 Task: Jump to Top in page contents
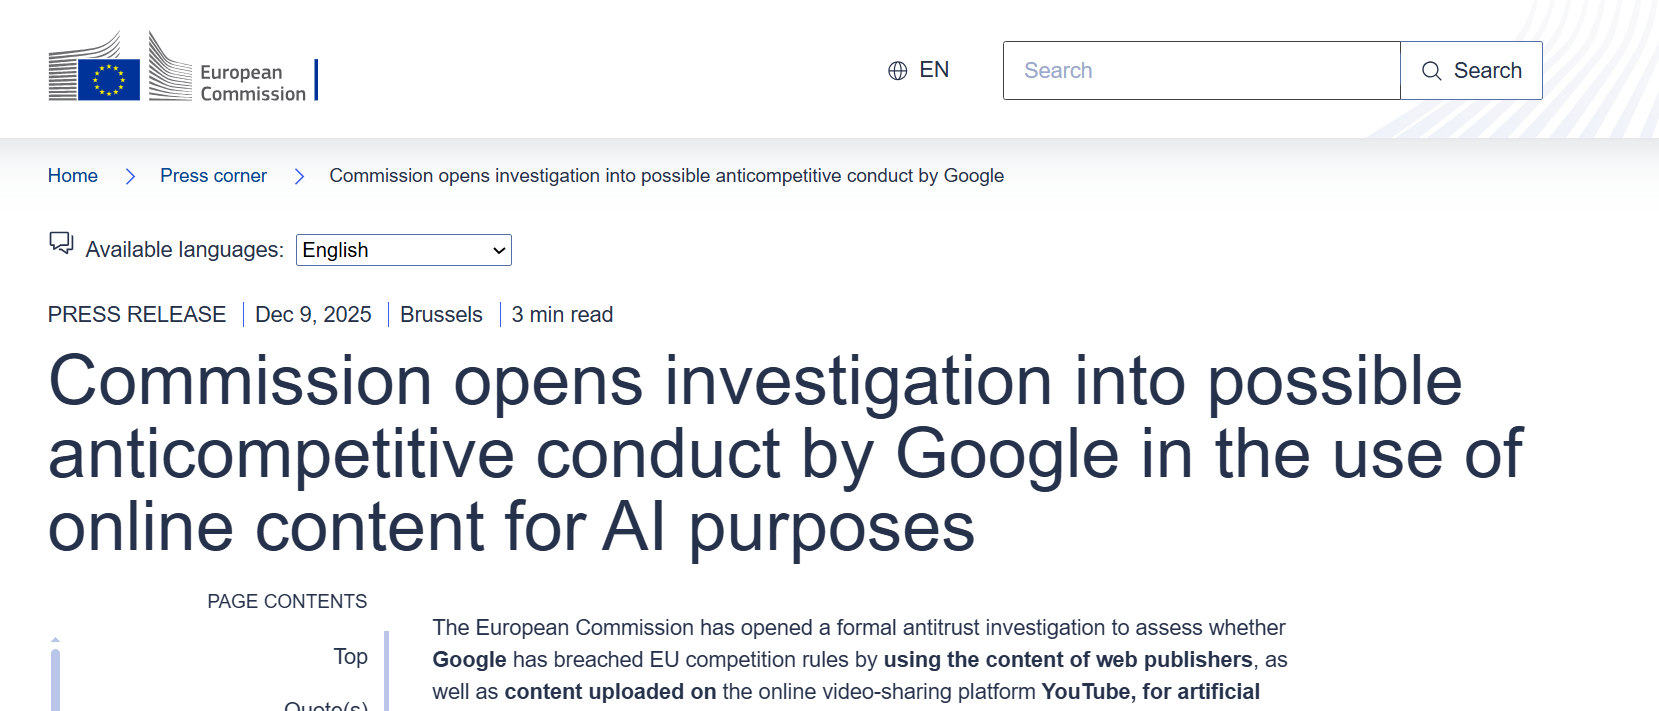pyautogui.click(x=350, y=657)
